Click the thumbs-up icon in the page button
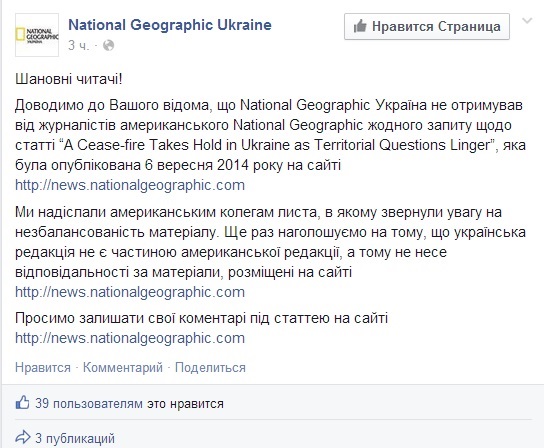Viewport: 544px width, 448px height. tap(360, 26)
